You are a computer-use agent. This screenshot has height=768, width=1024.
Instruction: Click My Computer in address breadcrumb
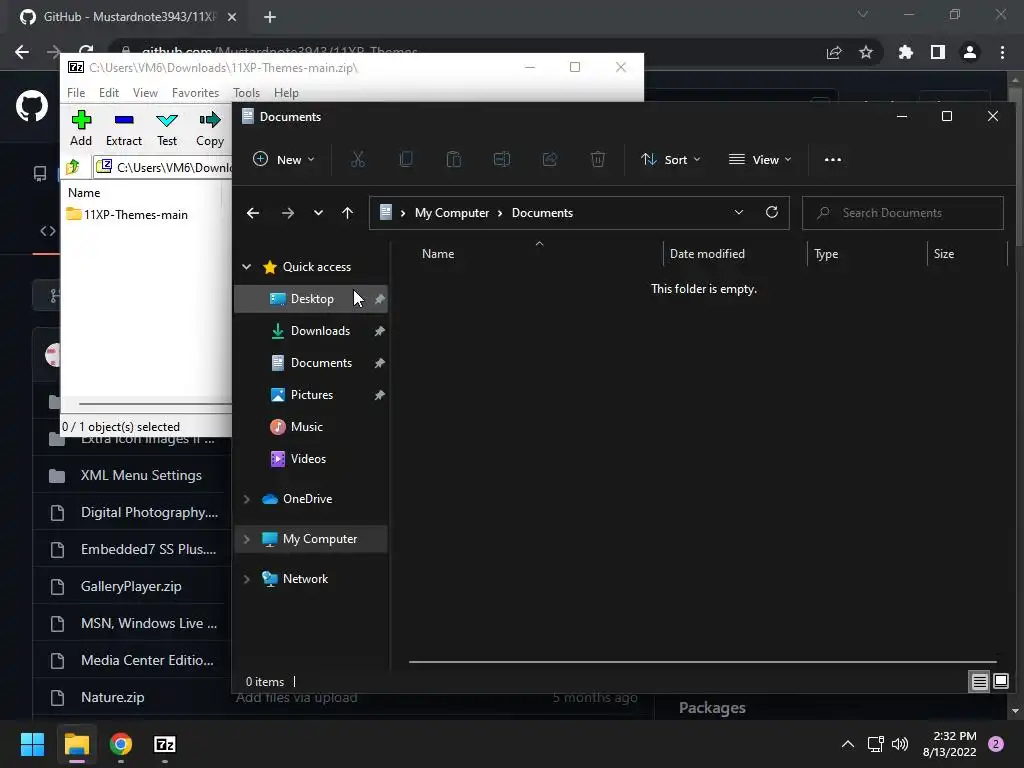[452, 213]
